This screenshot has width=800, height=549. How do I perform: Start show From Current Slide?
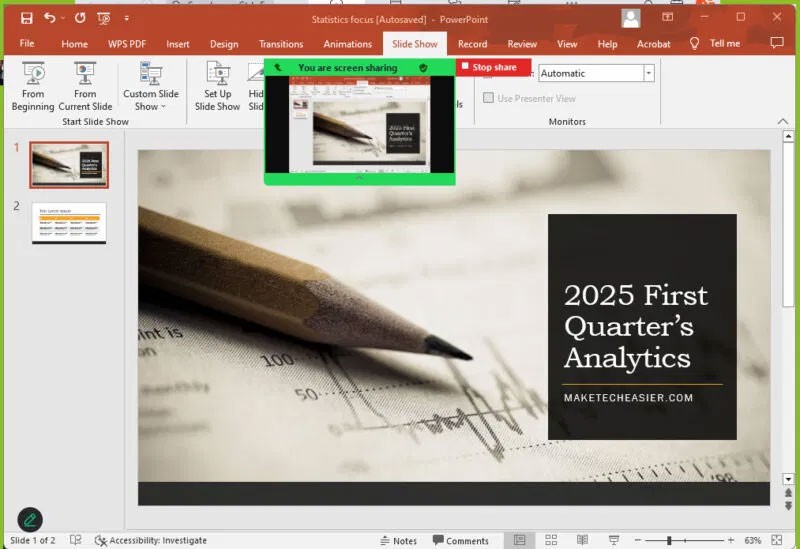tap(85, 86)
